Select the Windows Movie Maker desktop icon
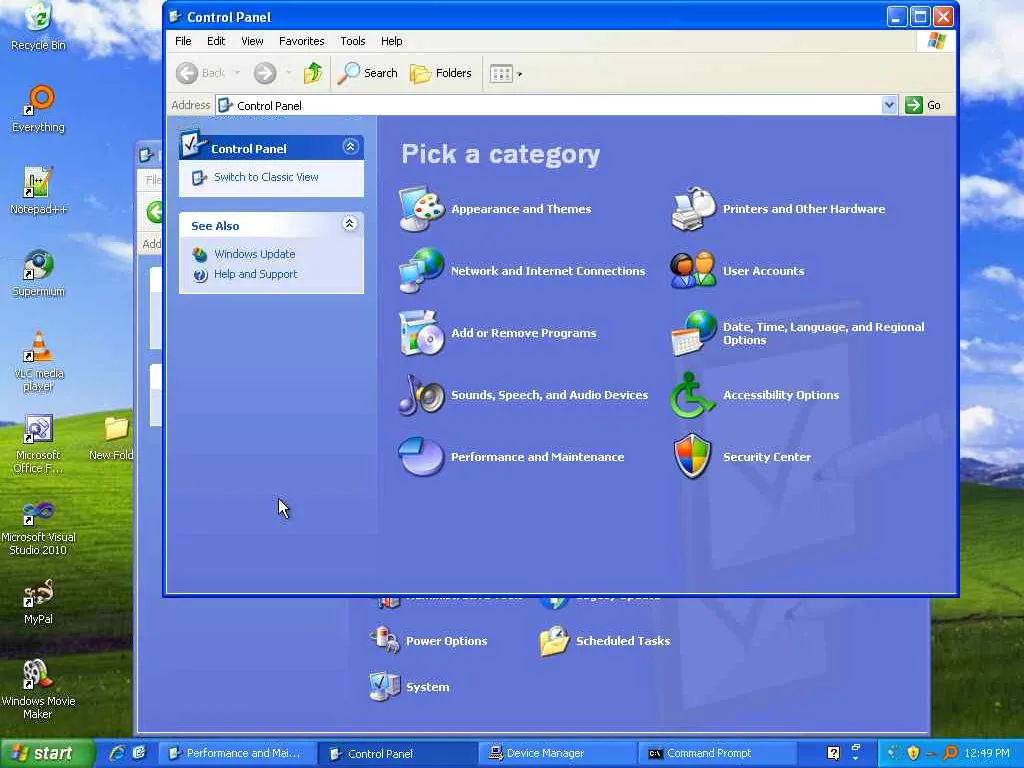1024x768 pixels. (x=39, y=689)
